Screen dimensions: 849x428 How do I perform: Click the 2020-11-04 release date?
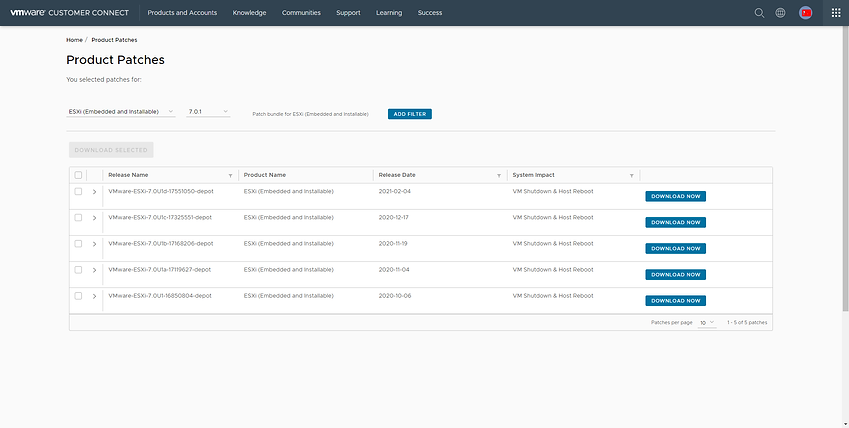coord(394,270)
